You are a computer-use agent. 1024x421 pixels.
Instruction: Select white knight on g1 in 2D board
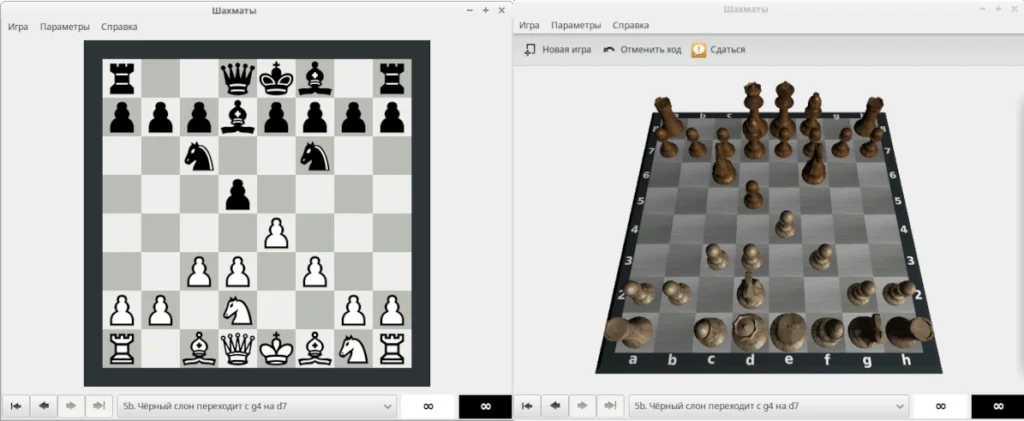[x=354, y=349]
